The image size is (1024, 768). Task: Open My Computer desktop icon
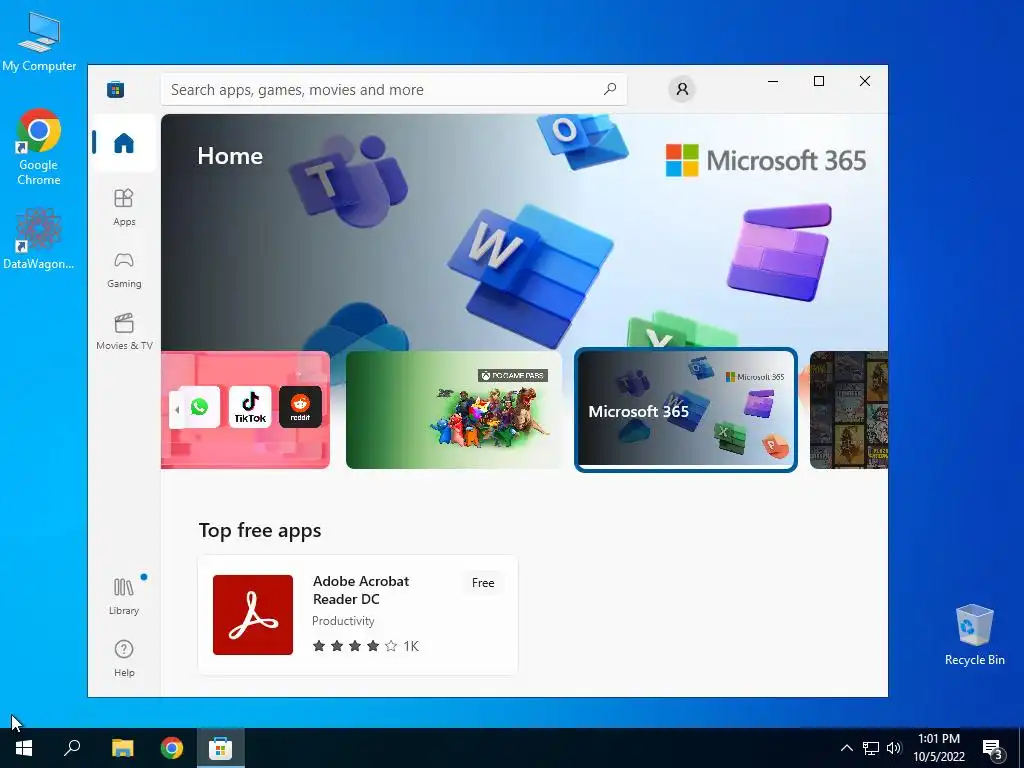pyautogui.click(x=39, y=41)
